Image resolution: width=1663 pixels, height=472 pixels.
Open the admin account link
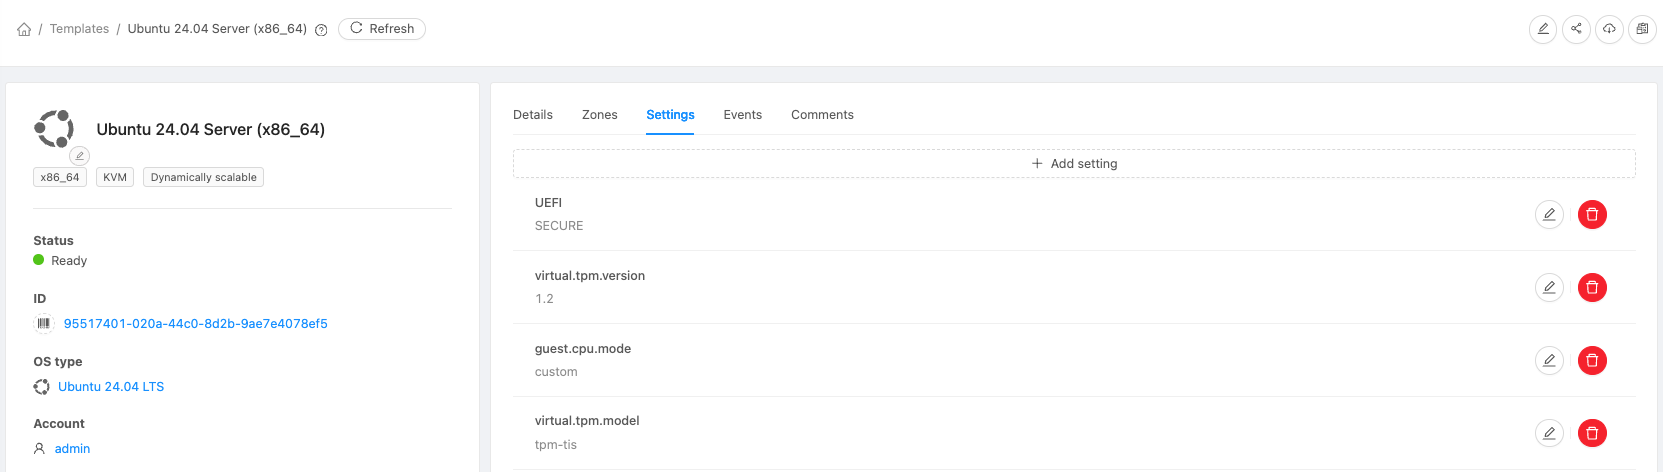pos(72,449)
